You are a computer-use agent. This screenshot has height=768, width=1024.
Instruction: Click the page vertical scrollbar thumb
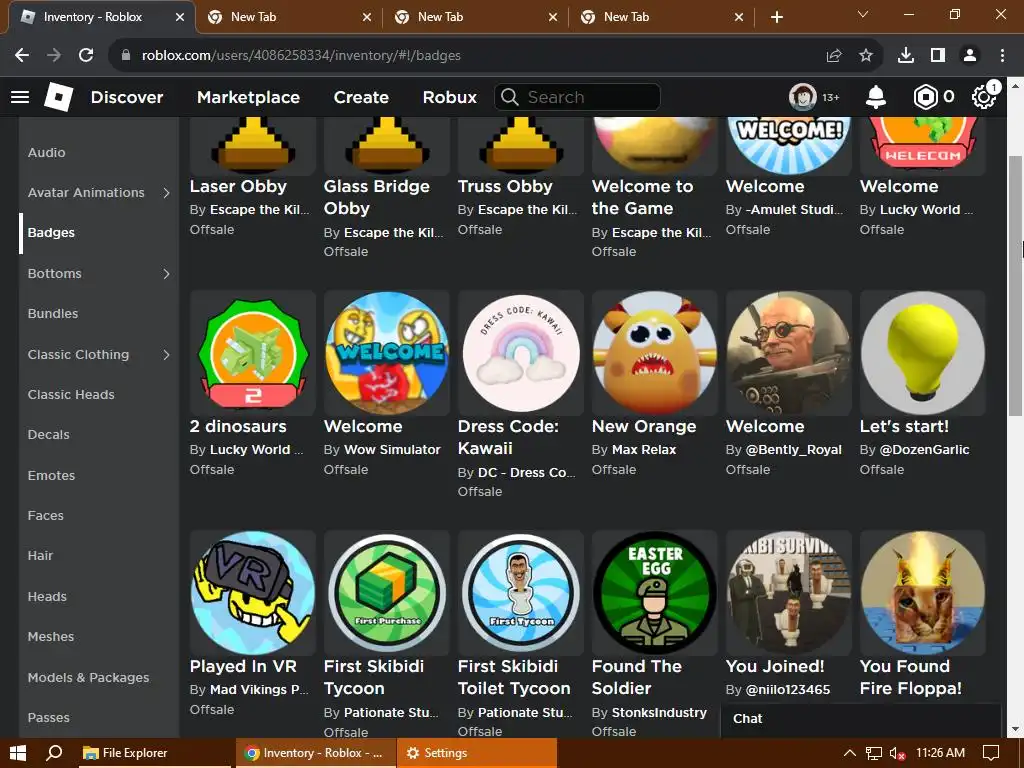pyautogui.click(x=1016, y=285)
